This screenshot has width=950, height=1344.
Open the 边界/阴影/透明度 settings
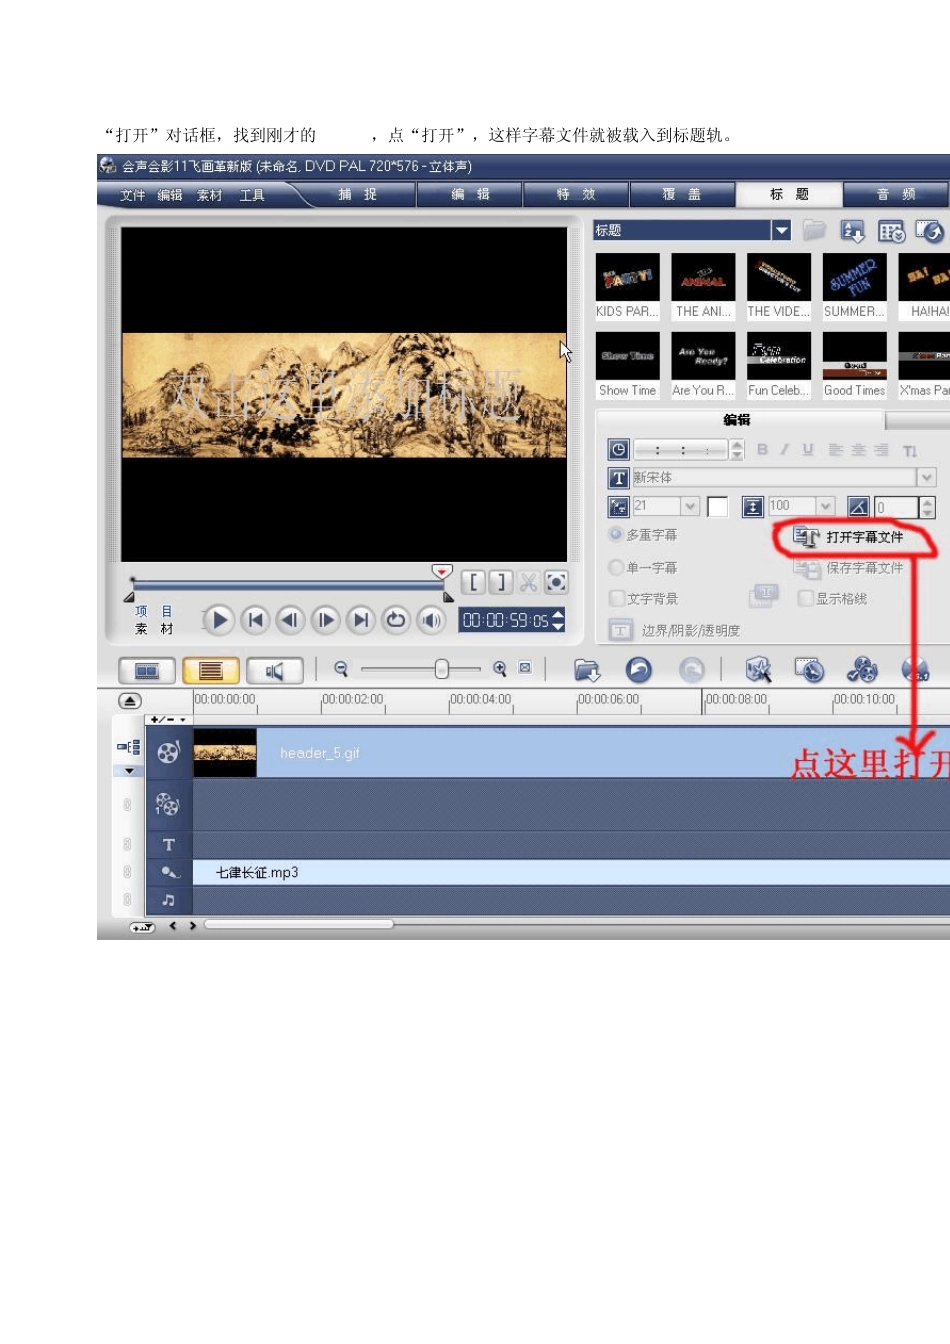[690, 630]
